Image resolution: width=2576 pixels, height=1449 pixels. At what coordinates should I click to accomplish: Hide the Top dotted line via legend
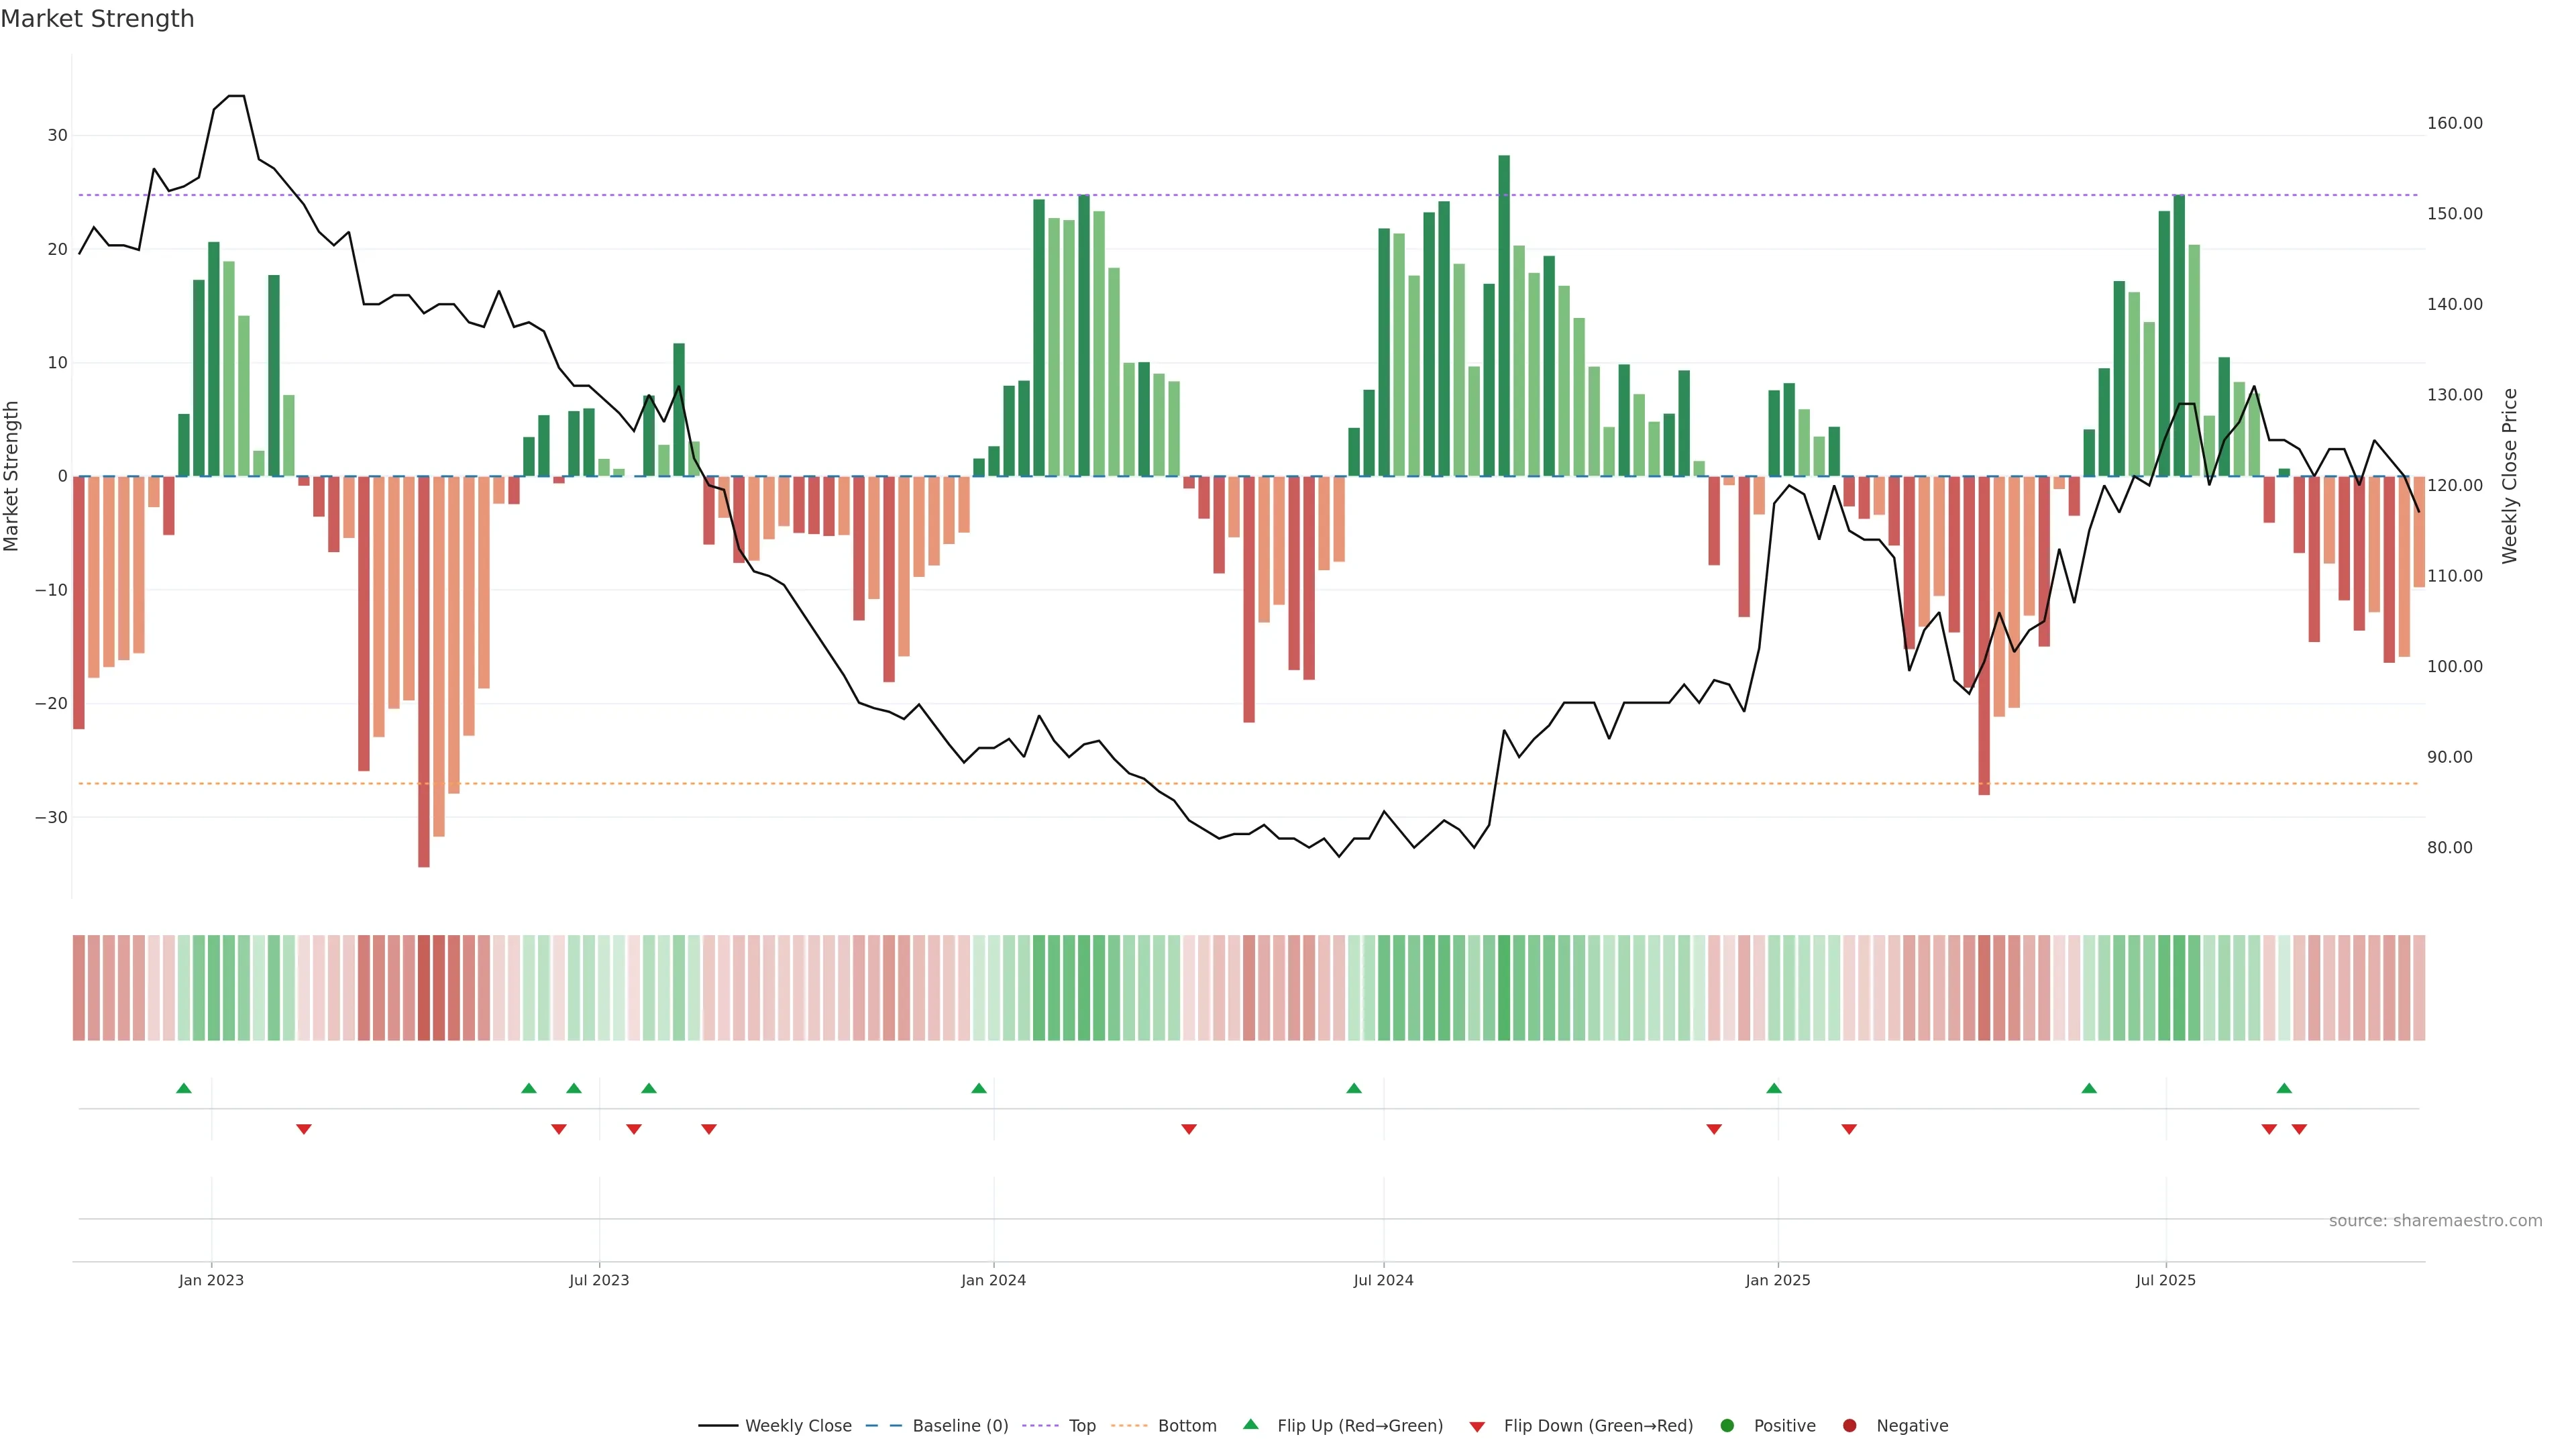tap(1081, 1426)
